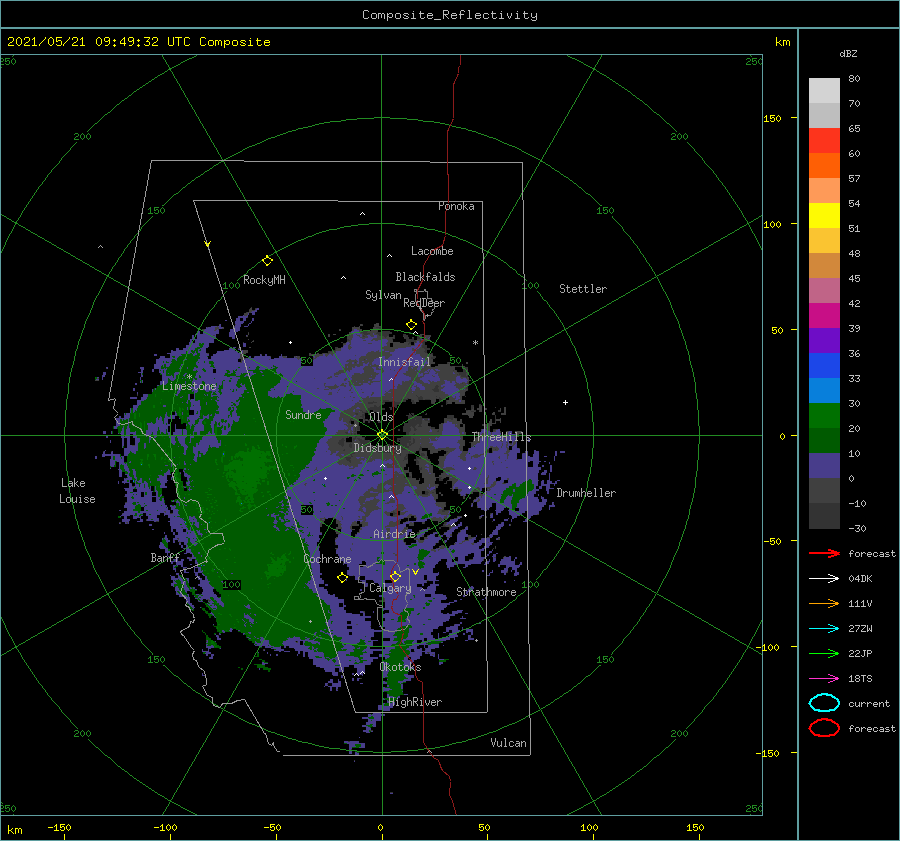Click the dBZ legend heading

pyautogui.click(x=848, y=53)
